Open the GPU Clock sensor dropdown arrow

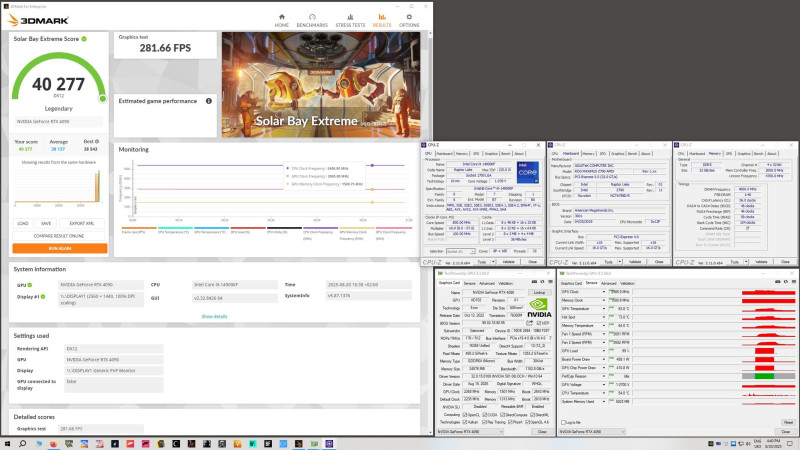tap(604, 292)
